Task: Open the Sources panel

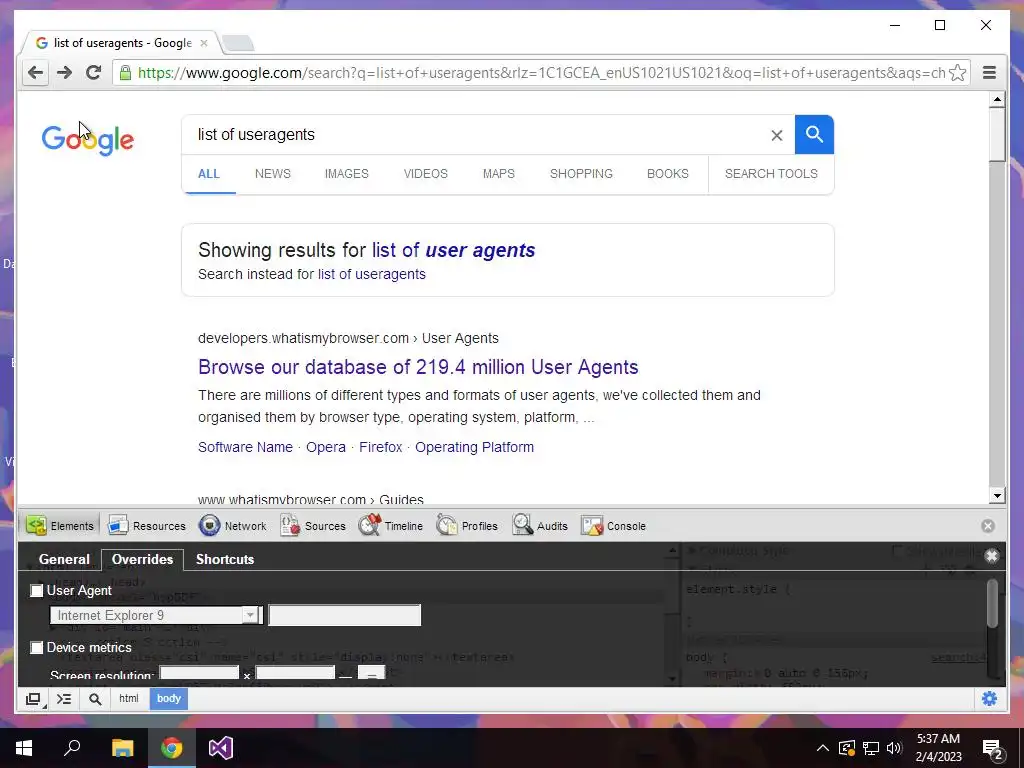Action: [313, 526]
